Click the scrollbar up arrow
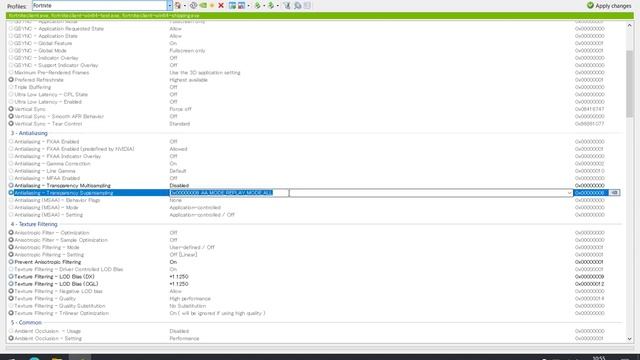 point(629,25)
